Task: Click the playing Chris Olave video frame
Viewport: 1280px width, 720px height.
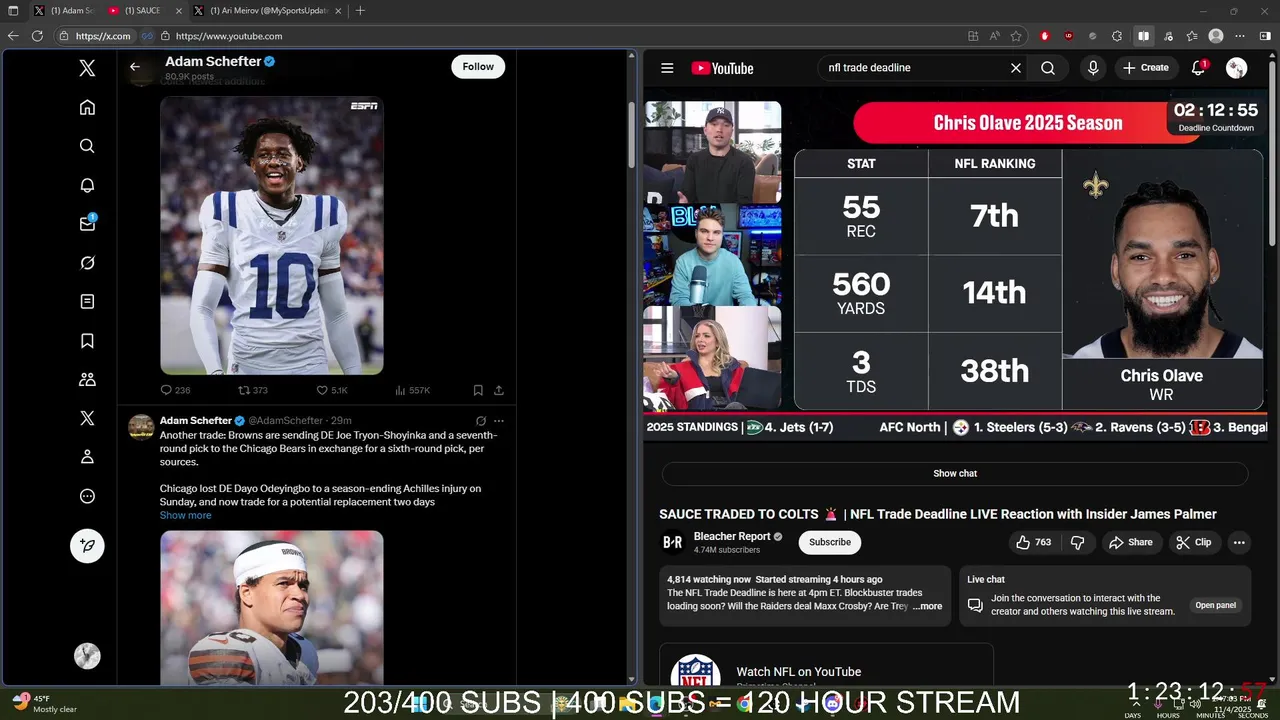Action: point(955,270)
